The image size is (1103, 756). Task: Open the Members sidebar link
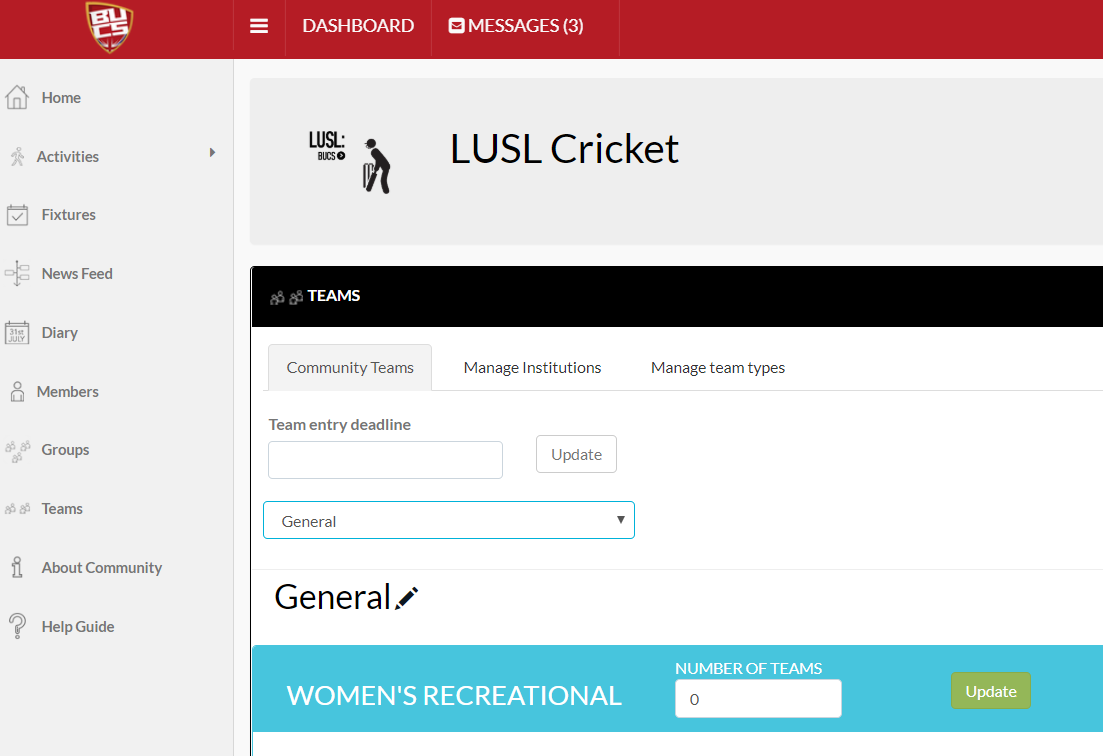click(x=68, y=392)
